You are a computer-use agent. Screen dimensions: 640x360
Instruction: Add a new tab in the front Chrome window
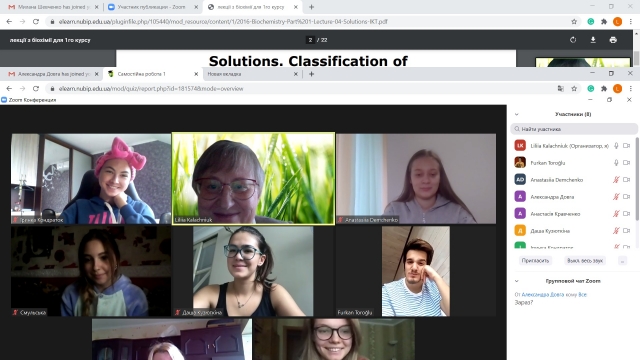coord(311,74)
